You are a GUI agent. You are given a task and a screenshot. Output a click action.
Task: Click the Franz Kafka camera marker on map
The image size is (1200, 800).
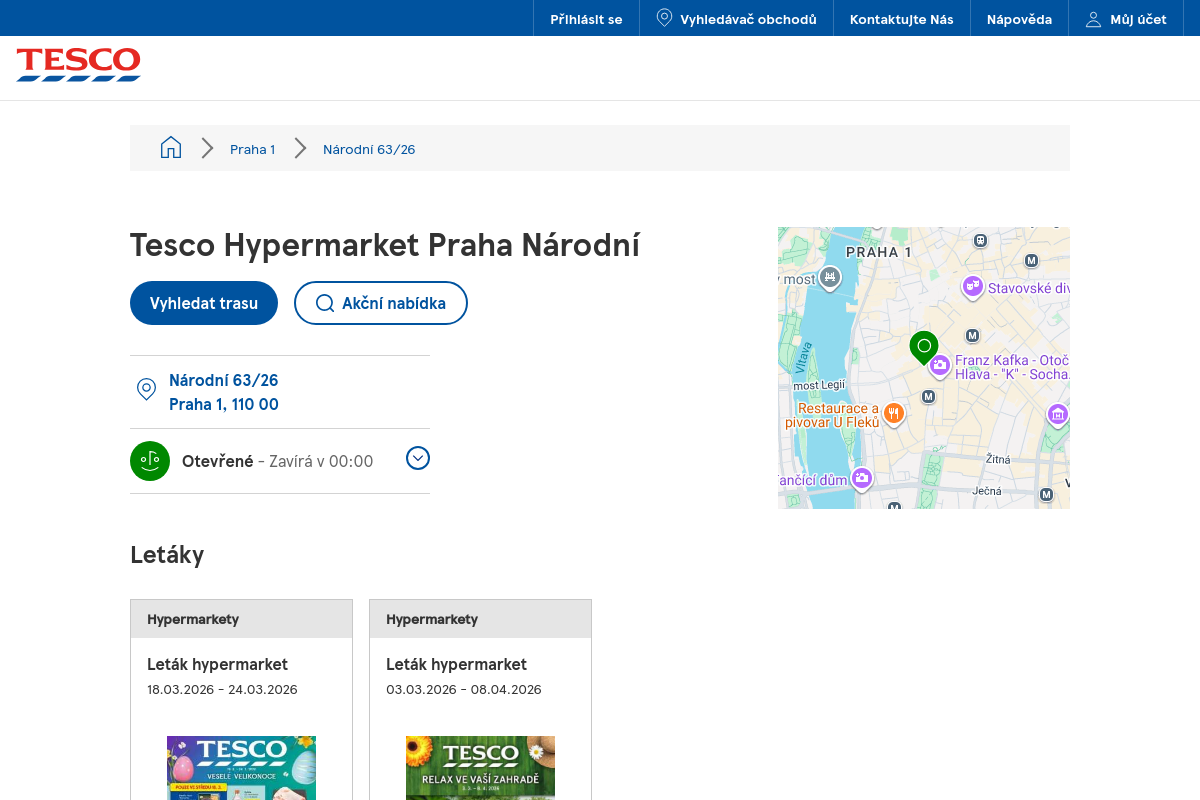pyautogui.click(x=939, y=366)
